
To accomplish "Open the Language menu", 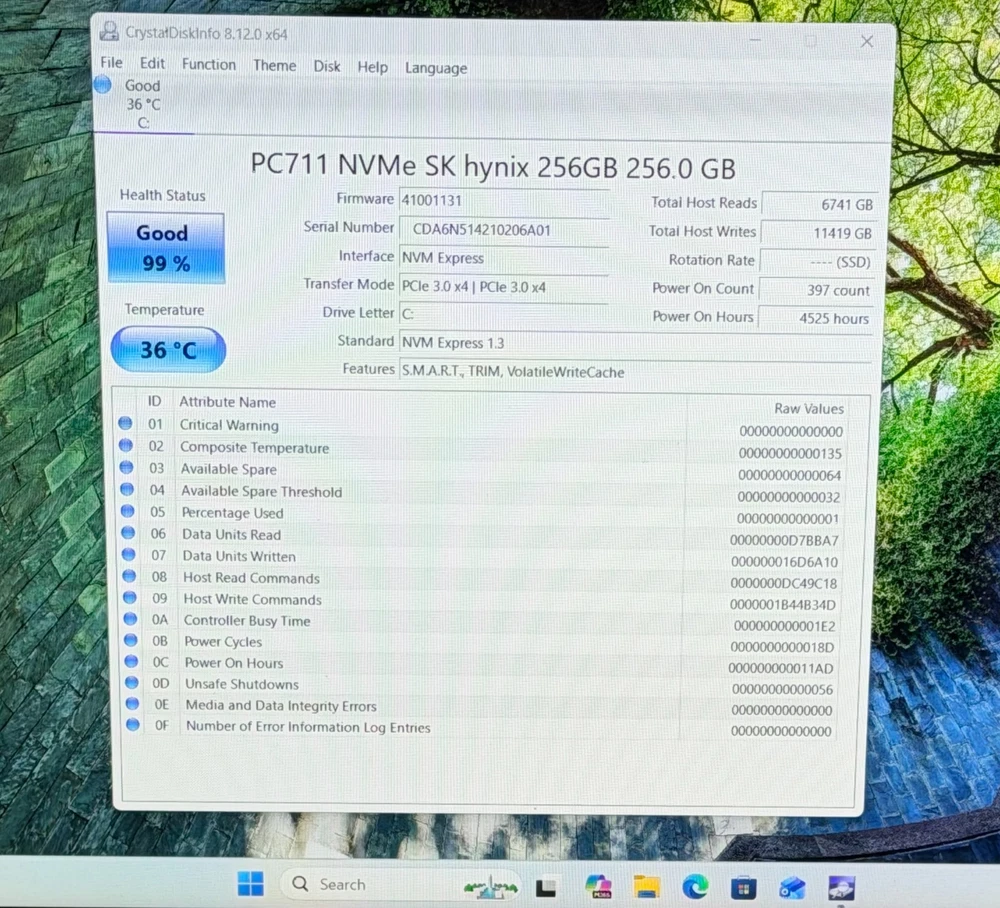I will point(435,68).
